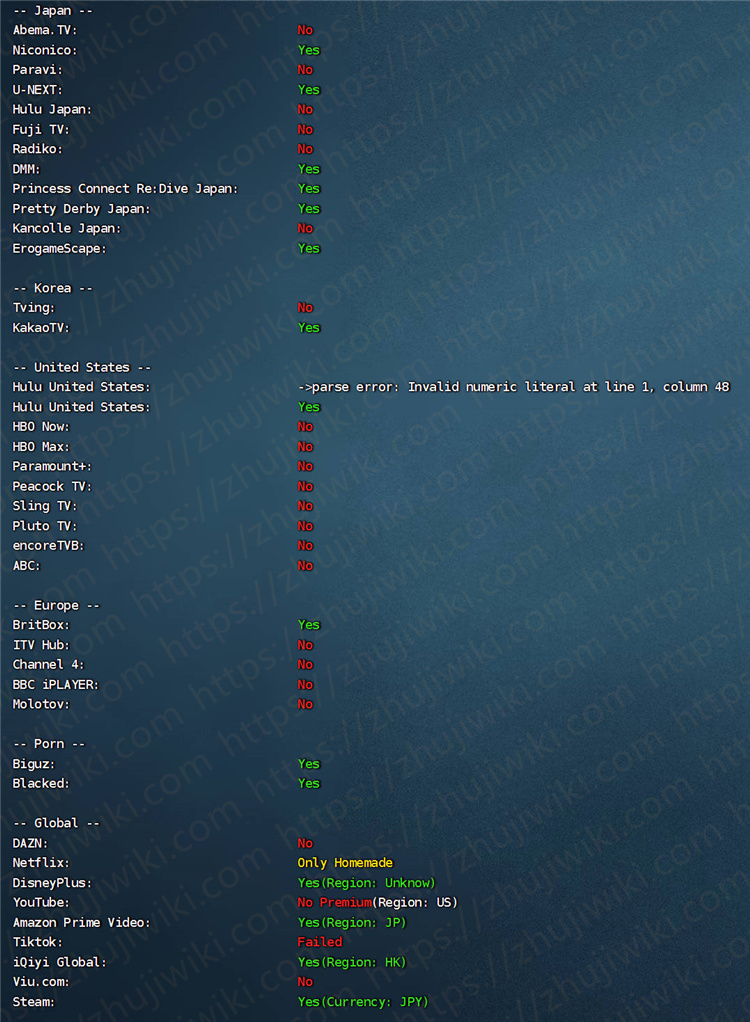Click the 'Kancolle Japan:' label
Image resolution: width=750 pixels, height=1022 pixels.
[66, 229]
